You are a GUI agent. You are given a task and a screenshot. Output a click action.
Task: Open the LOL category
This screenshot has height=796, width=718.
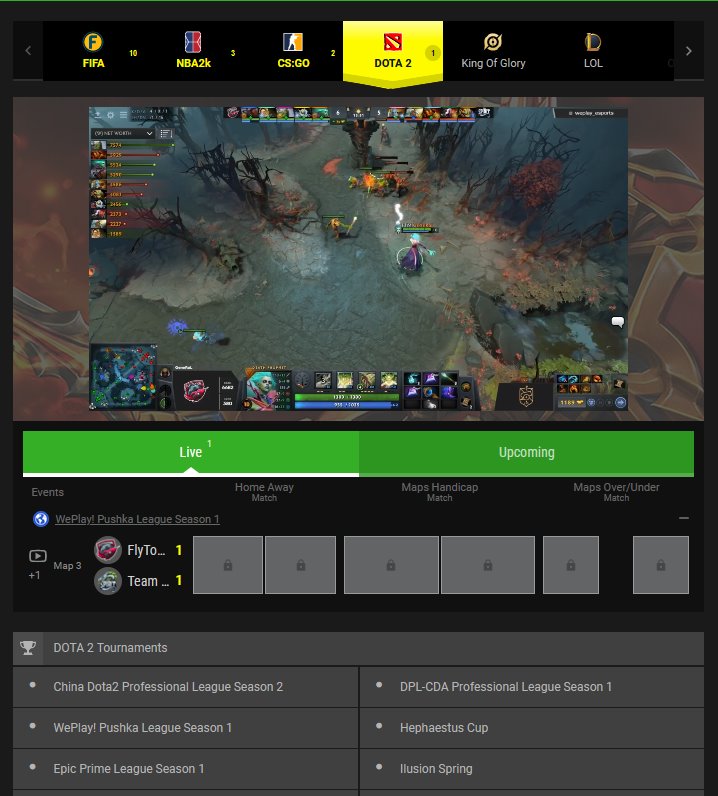point(593,51)
